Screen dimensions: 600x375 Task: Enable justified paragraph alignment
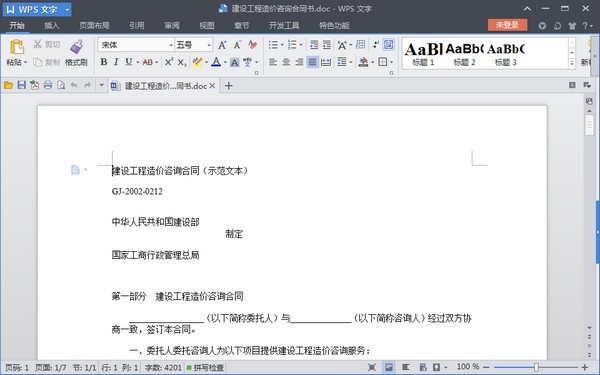[313, 62]
